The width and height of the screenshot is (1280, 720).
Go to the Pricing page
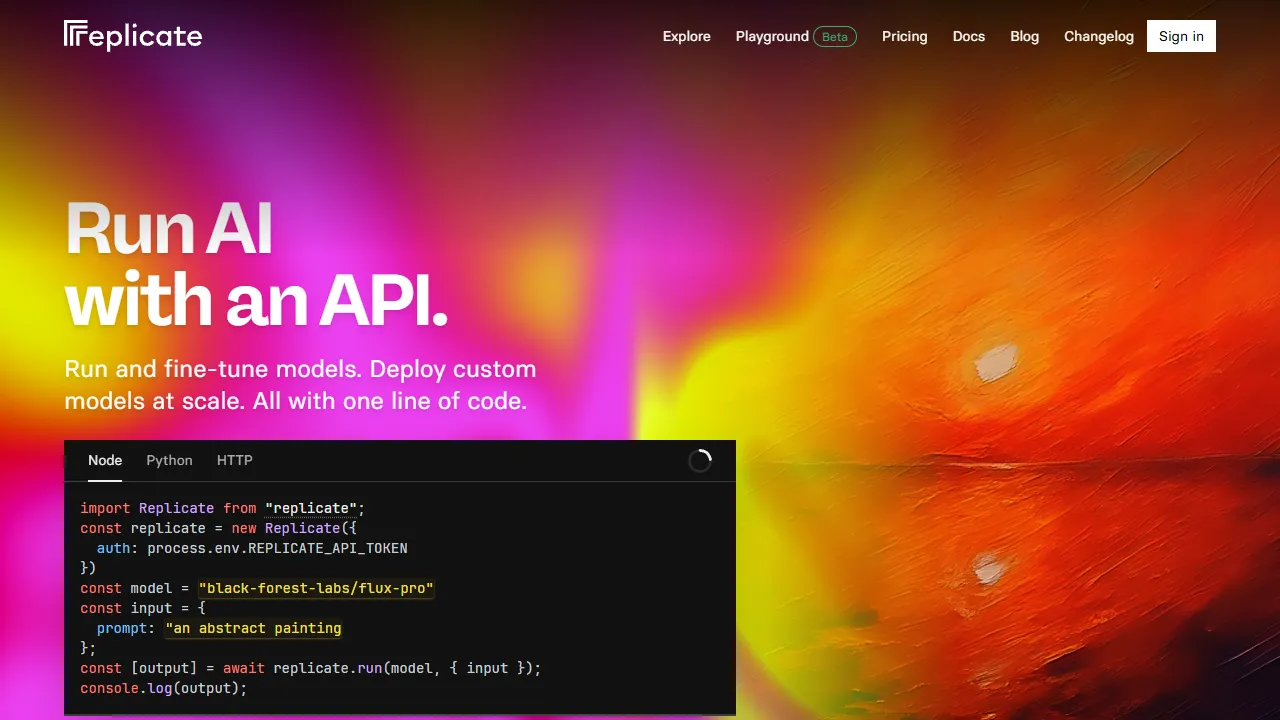coord(905,36)
